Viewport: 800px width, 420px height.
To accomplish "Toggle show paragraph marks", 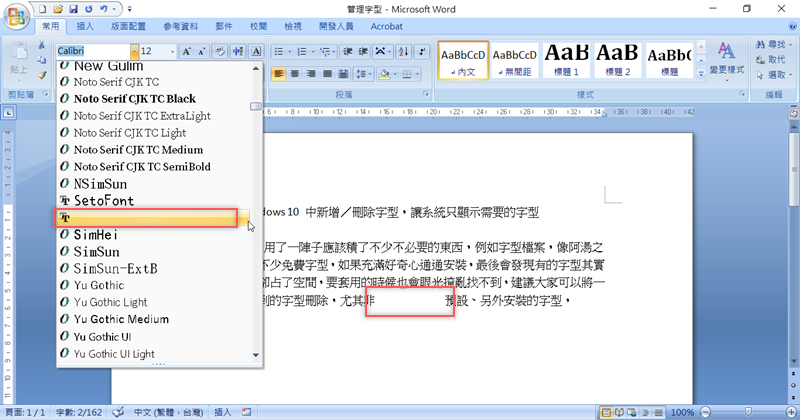I will click(421, 52).
